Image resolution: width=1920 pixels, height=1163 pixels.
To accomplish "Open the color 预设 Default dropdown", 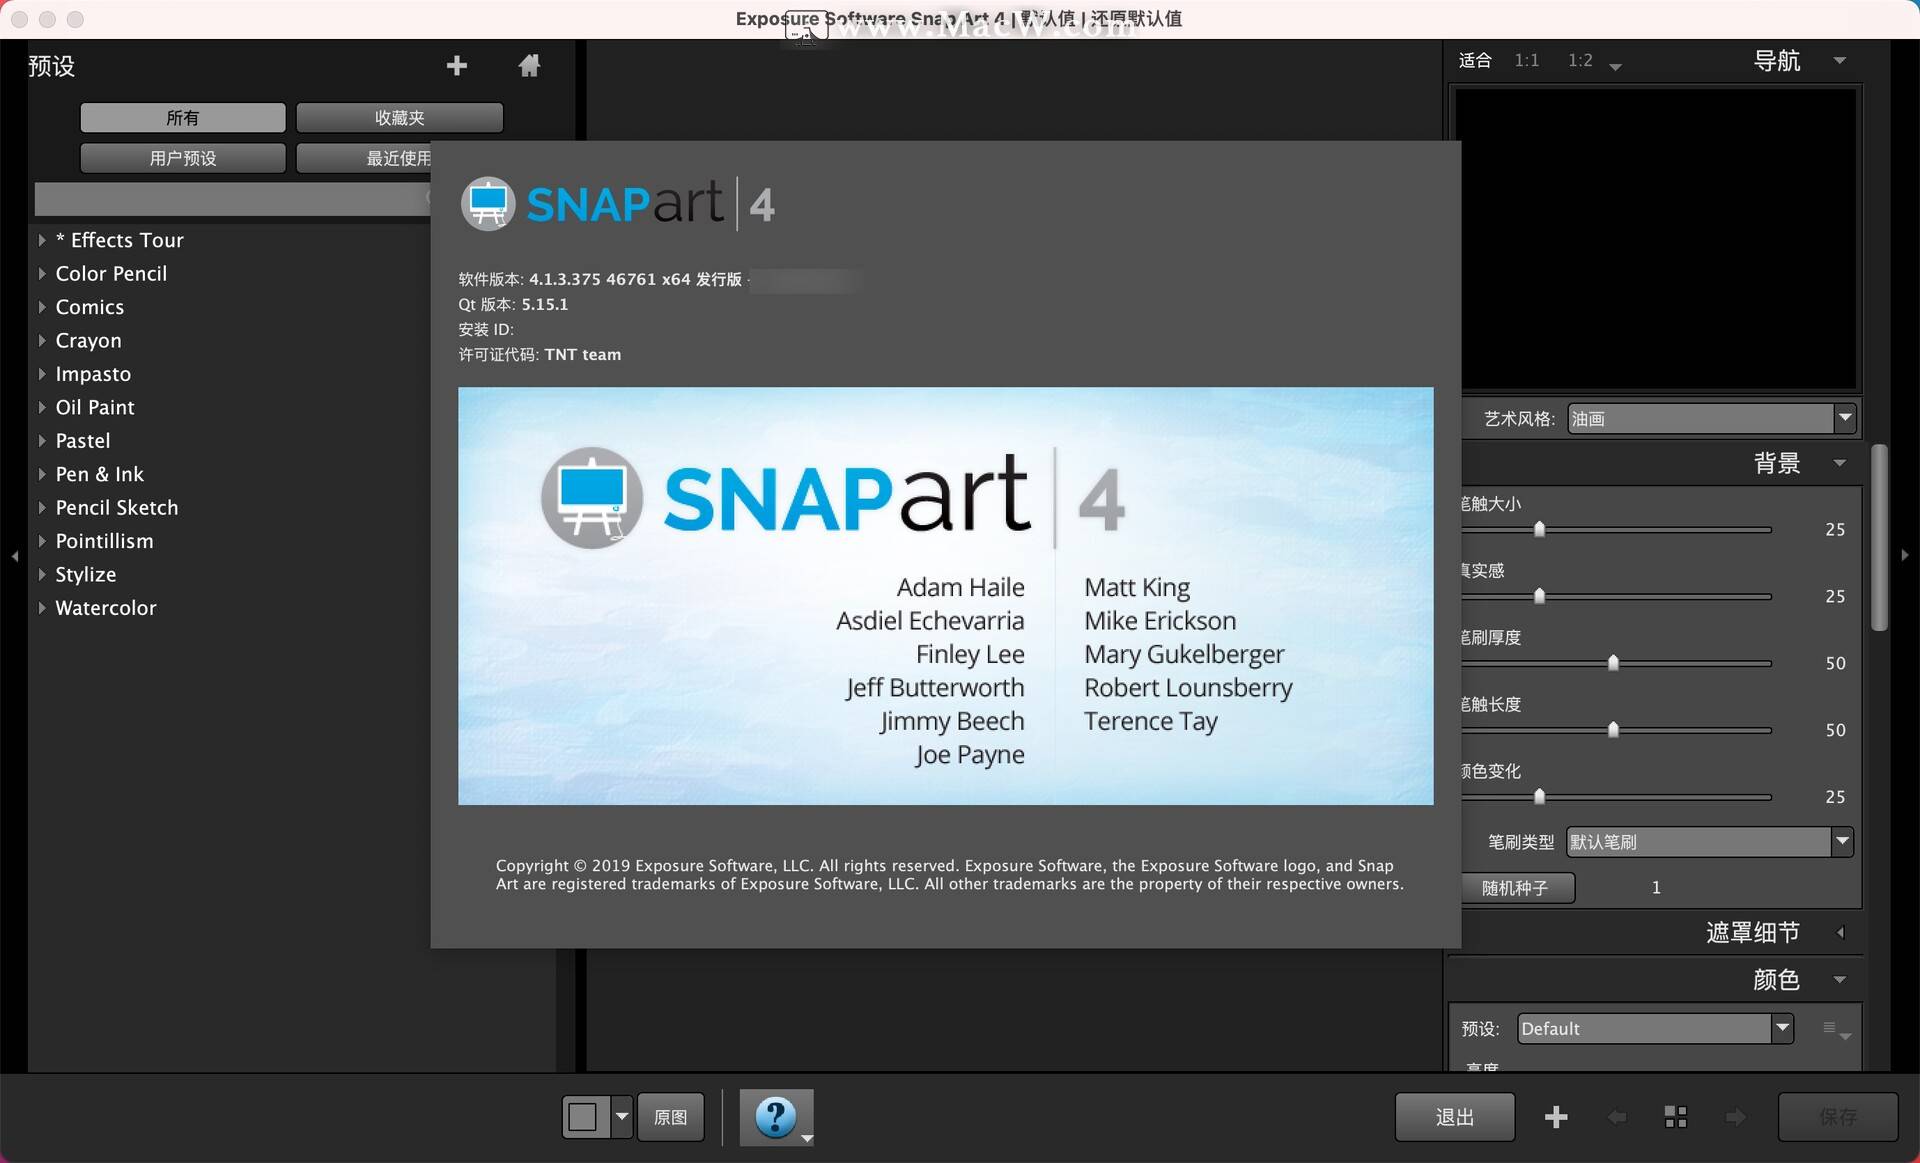I will tap(1655, 1029).
